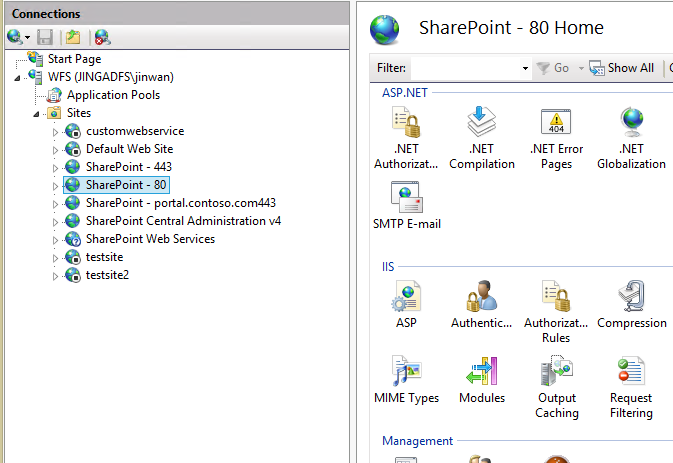The image size is (673, 463).
Task: Click the Management group header
Action: [418, 441]
